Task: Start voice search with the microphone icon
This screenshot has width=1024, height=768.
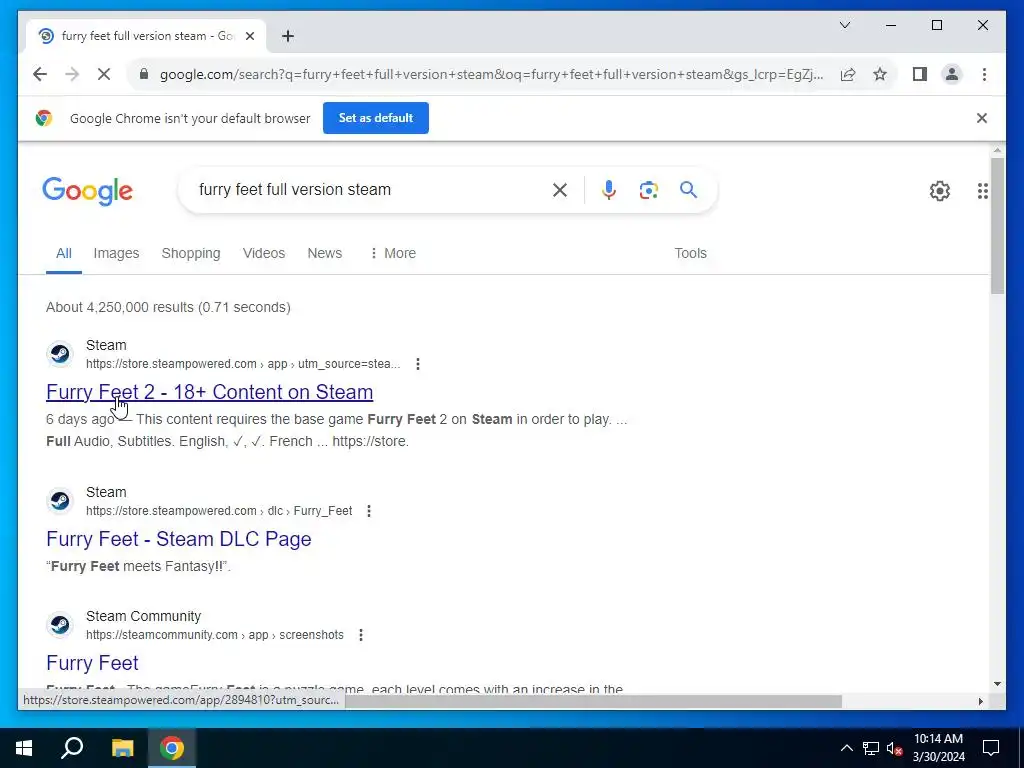Action: pos(609,190)
